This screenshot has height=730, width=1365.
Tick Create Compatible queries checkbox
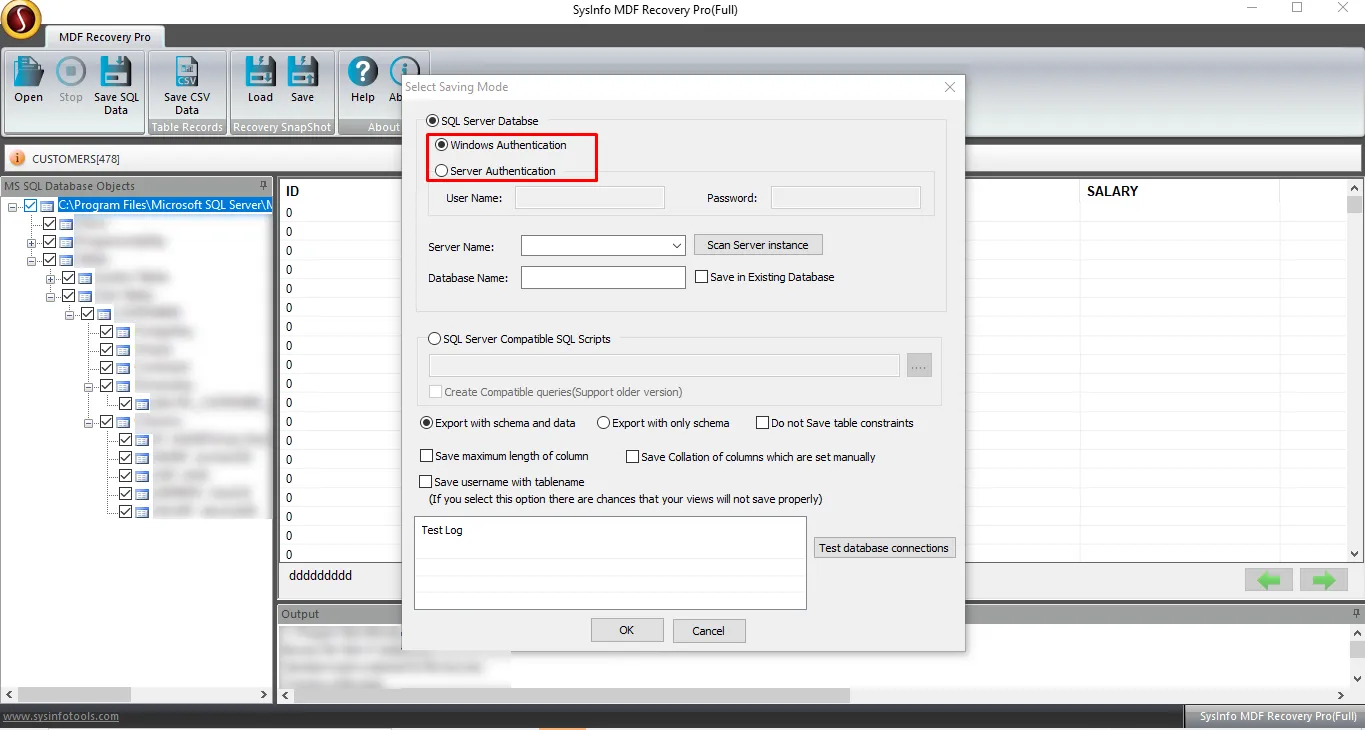tap(435, 392)
